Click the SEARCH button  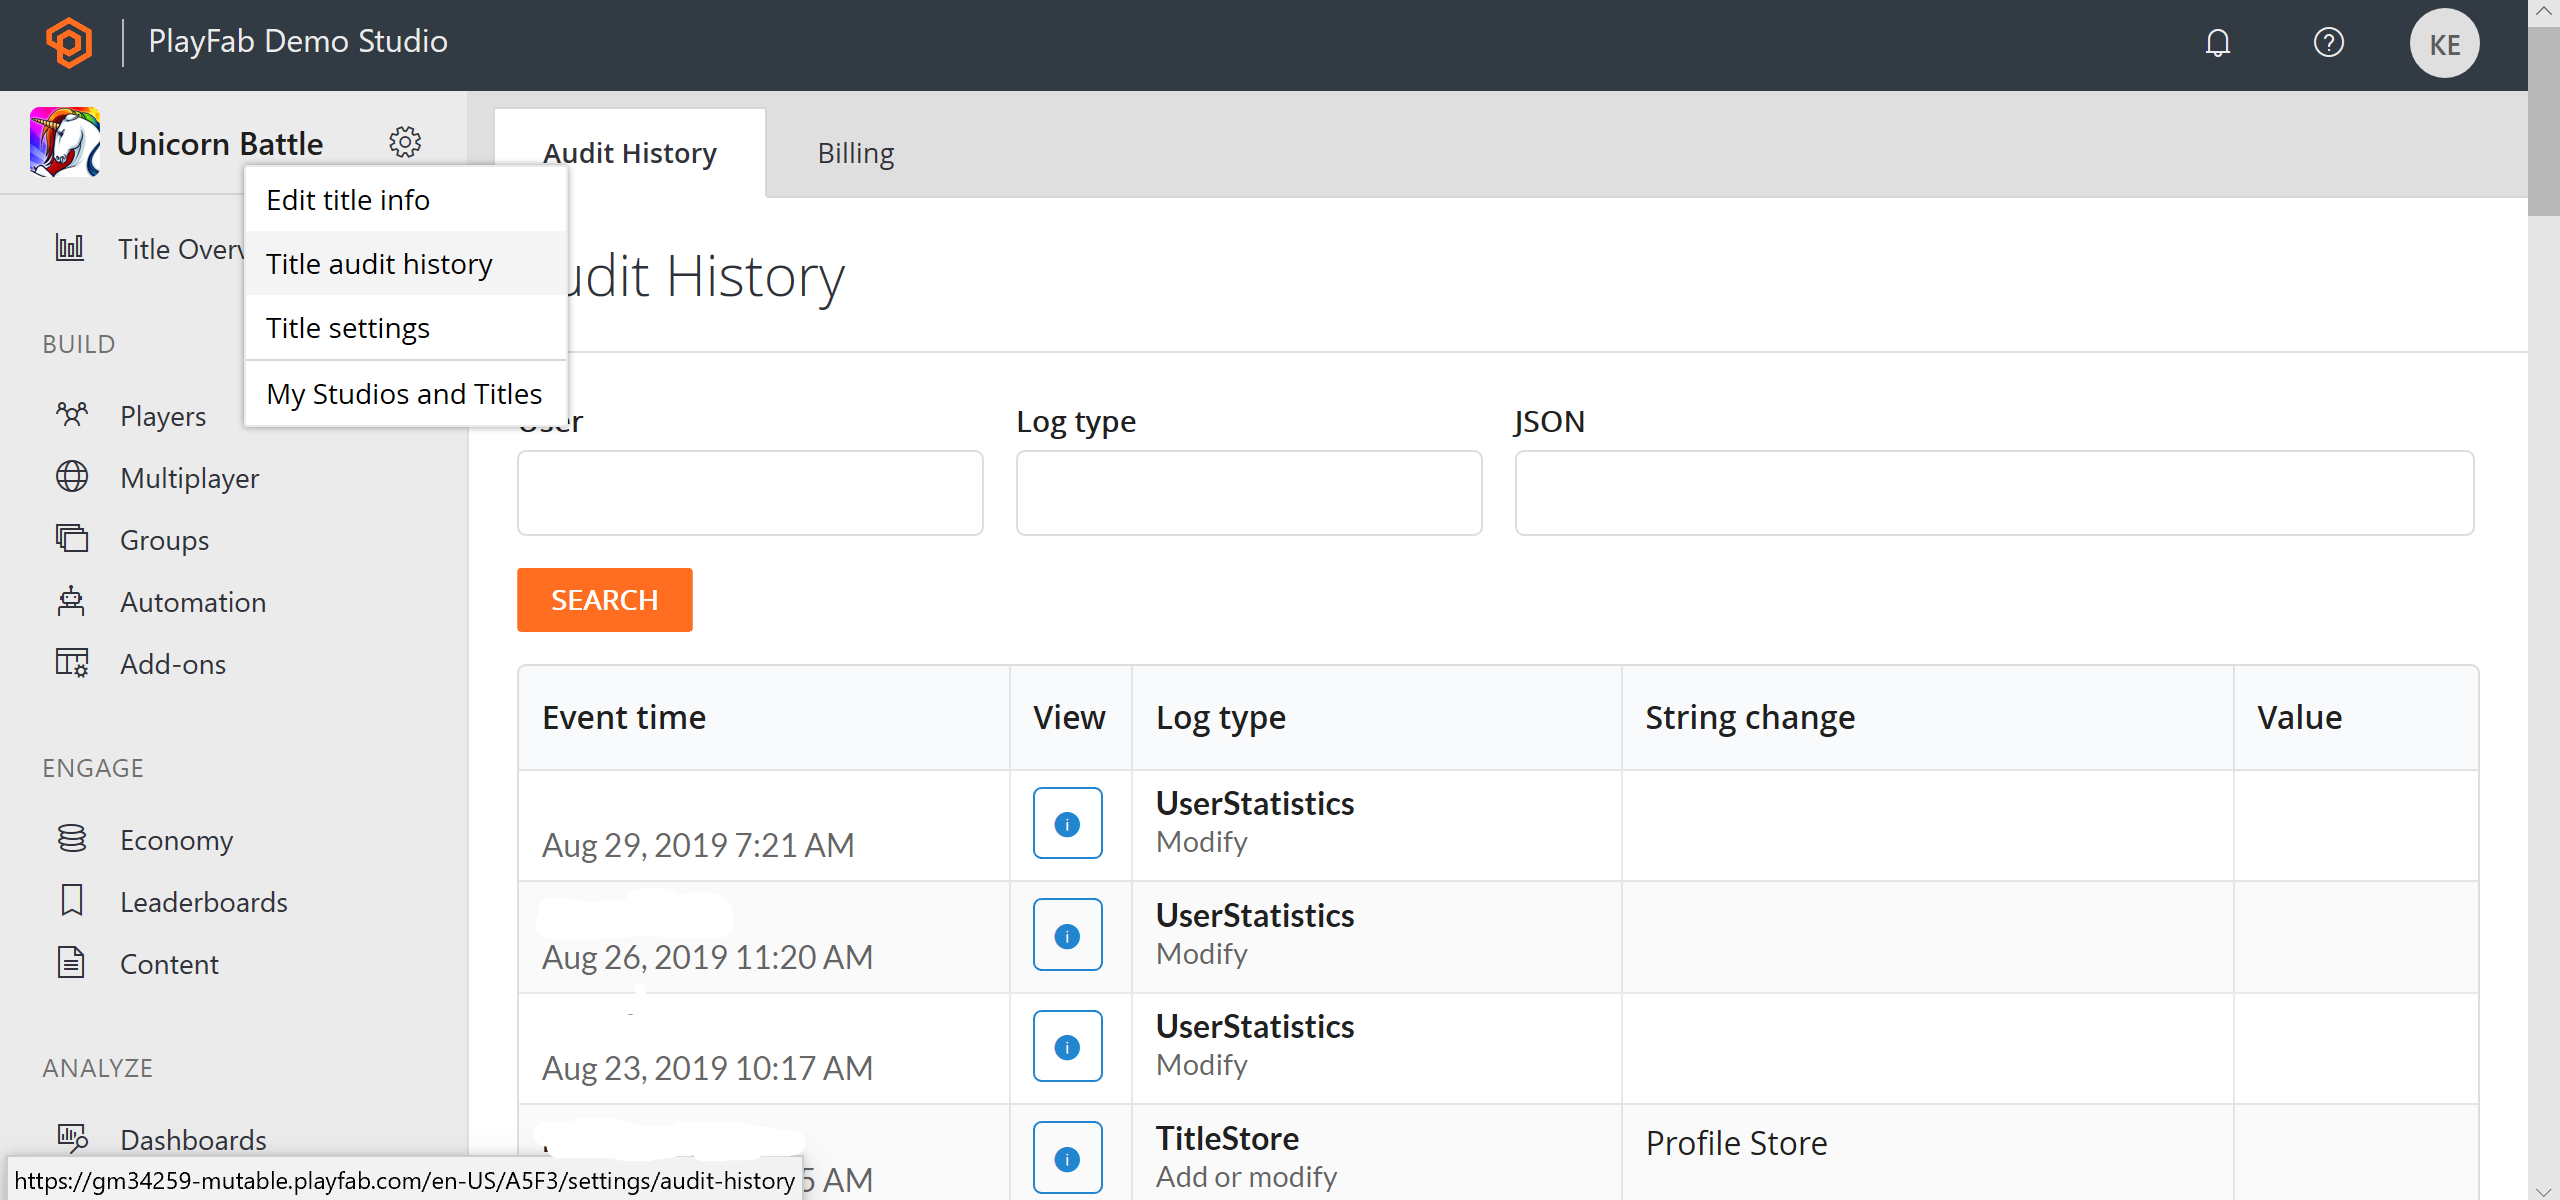[606, 601]
